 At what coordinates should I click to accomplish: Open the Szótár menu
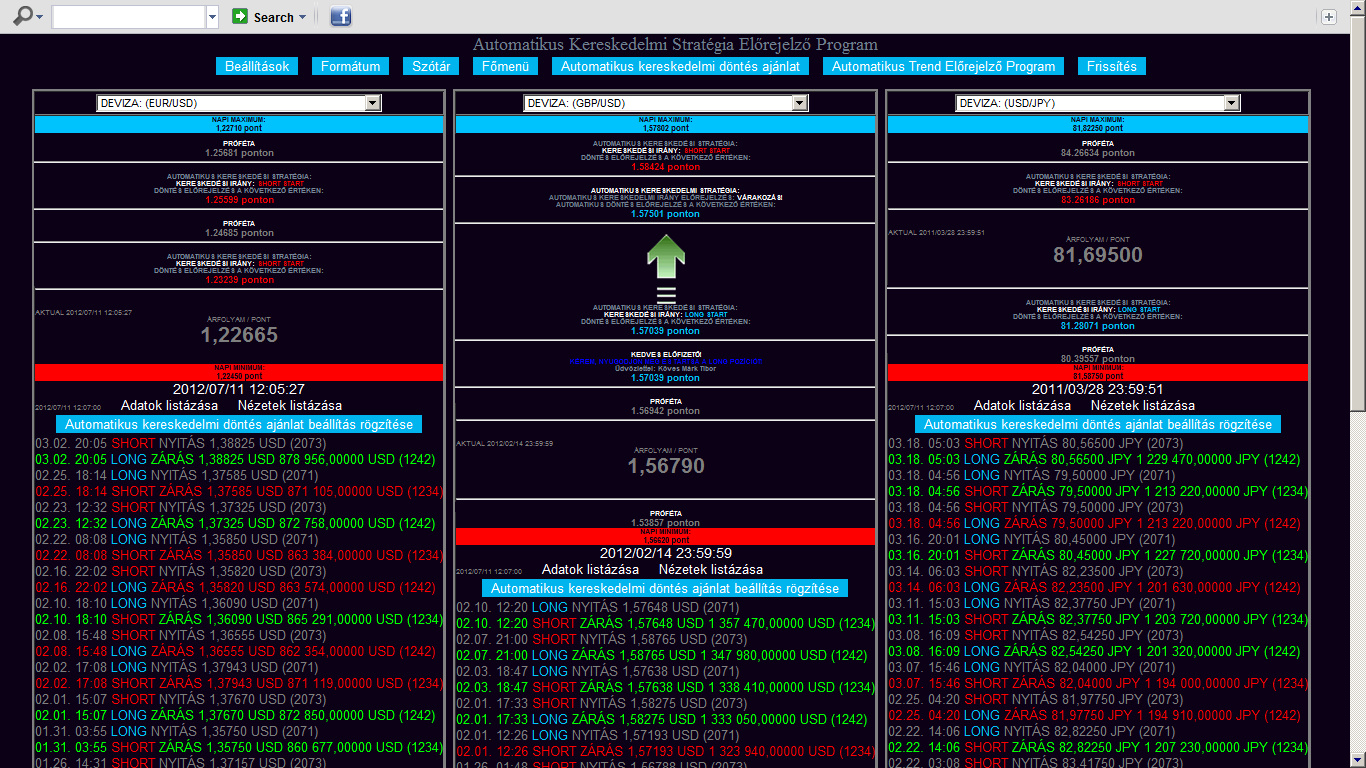coord(431,66)
